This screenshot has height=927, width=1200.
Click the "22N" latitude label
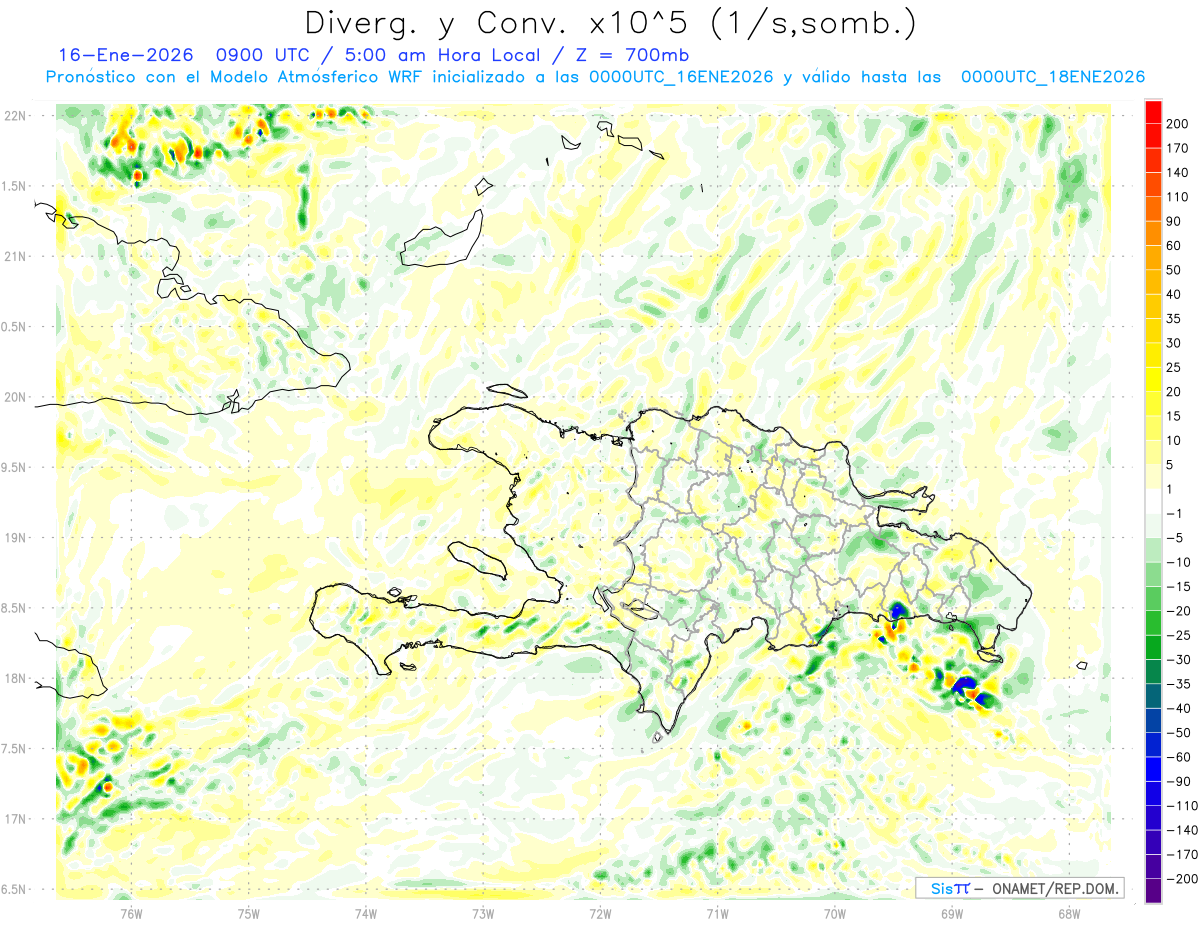[x=14, y=115]
